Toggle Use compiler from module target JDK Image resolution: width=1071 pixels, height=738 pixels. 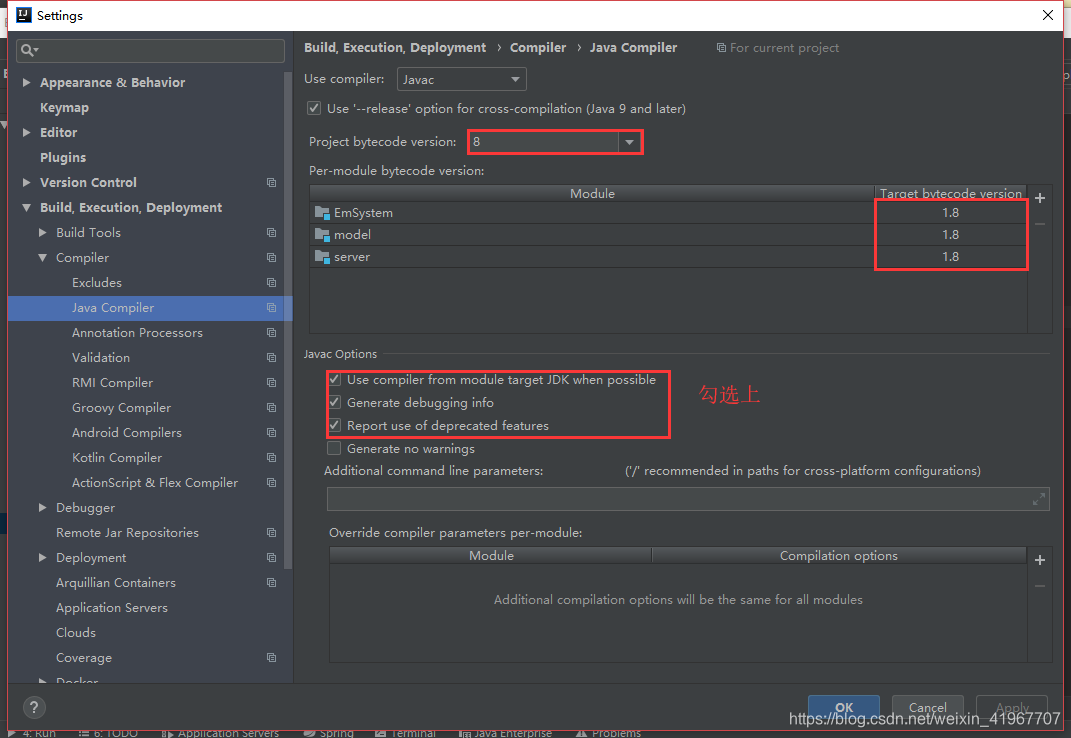[334, 379]
